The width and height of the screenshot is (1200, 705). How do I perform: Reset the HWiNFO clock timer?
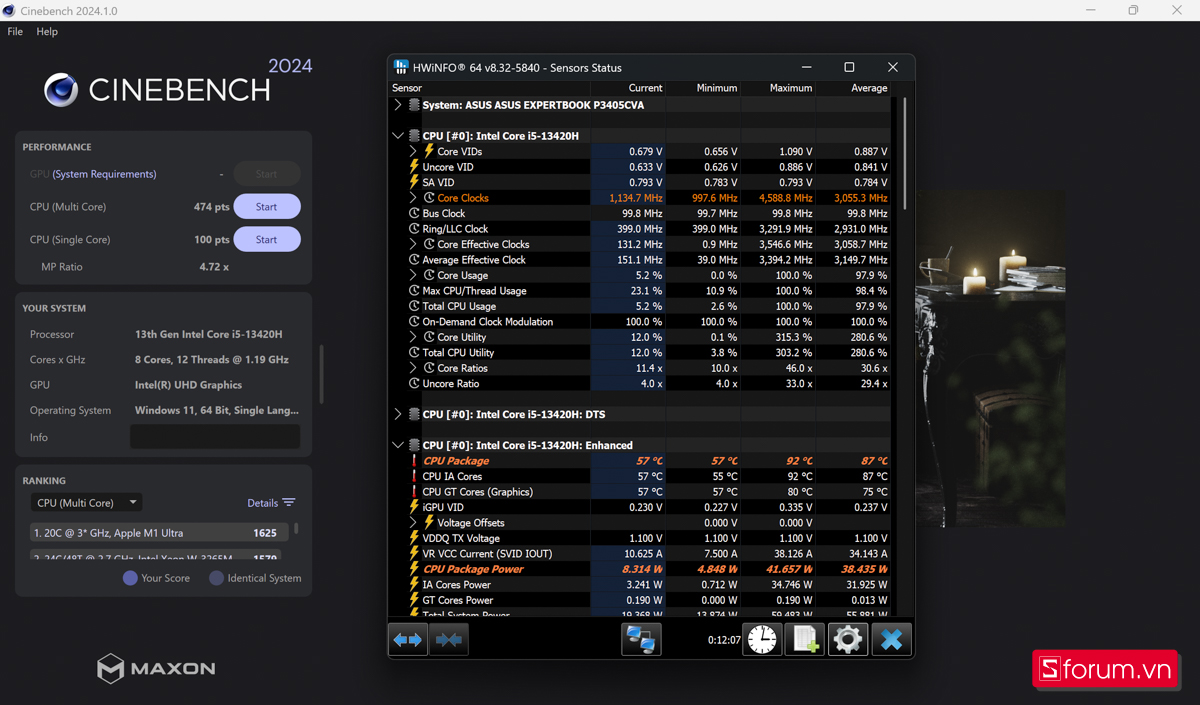(x=762, y=639)
